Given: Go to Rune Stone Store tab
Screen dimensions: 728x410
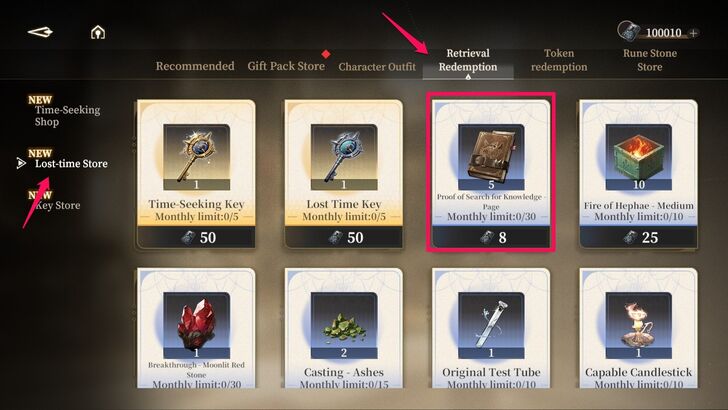Looking at the screenshot, I should 650,60.
